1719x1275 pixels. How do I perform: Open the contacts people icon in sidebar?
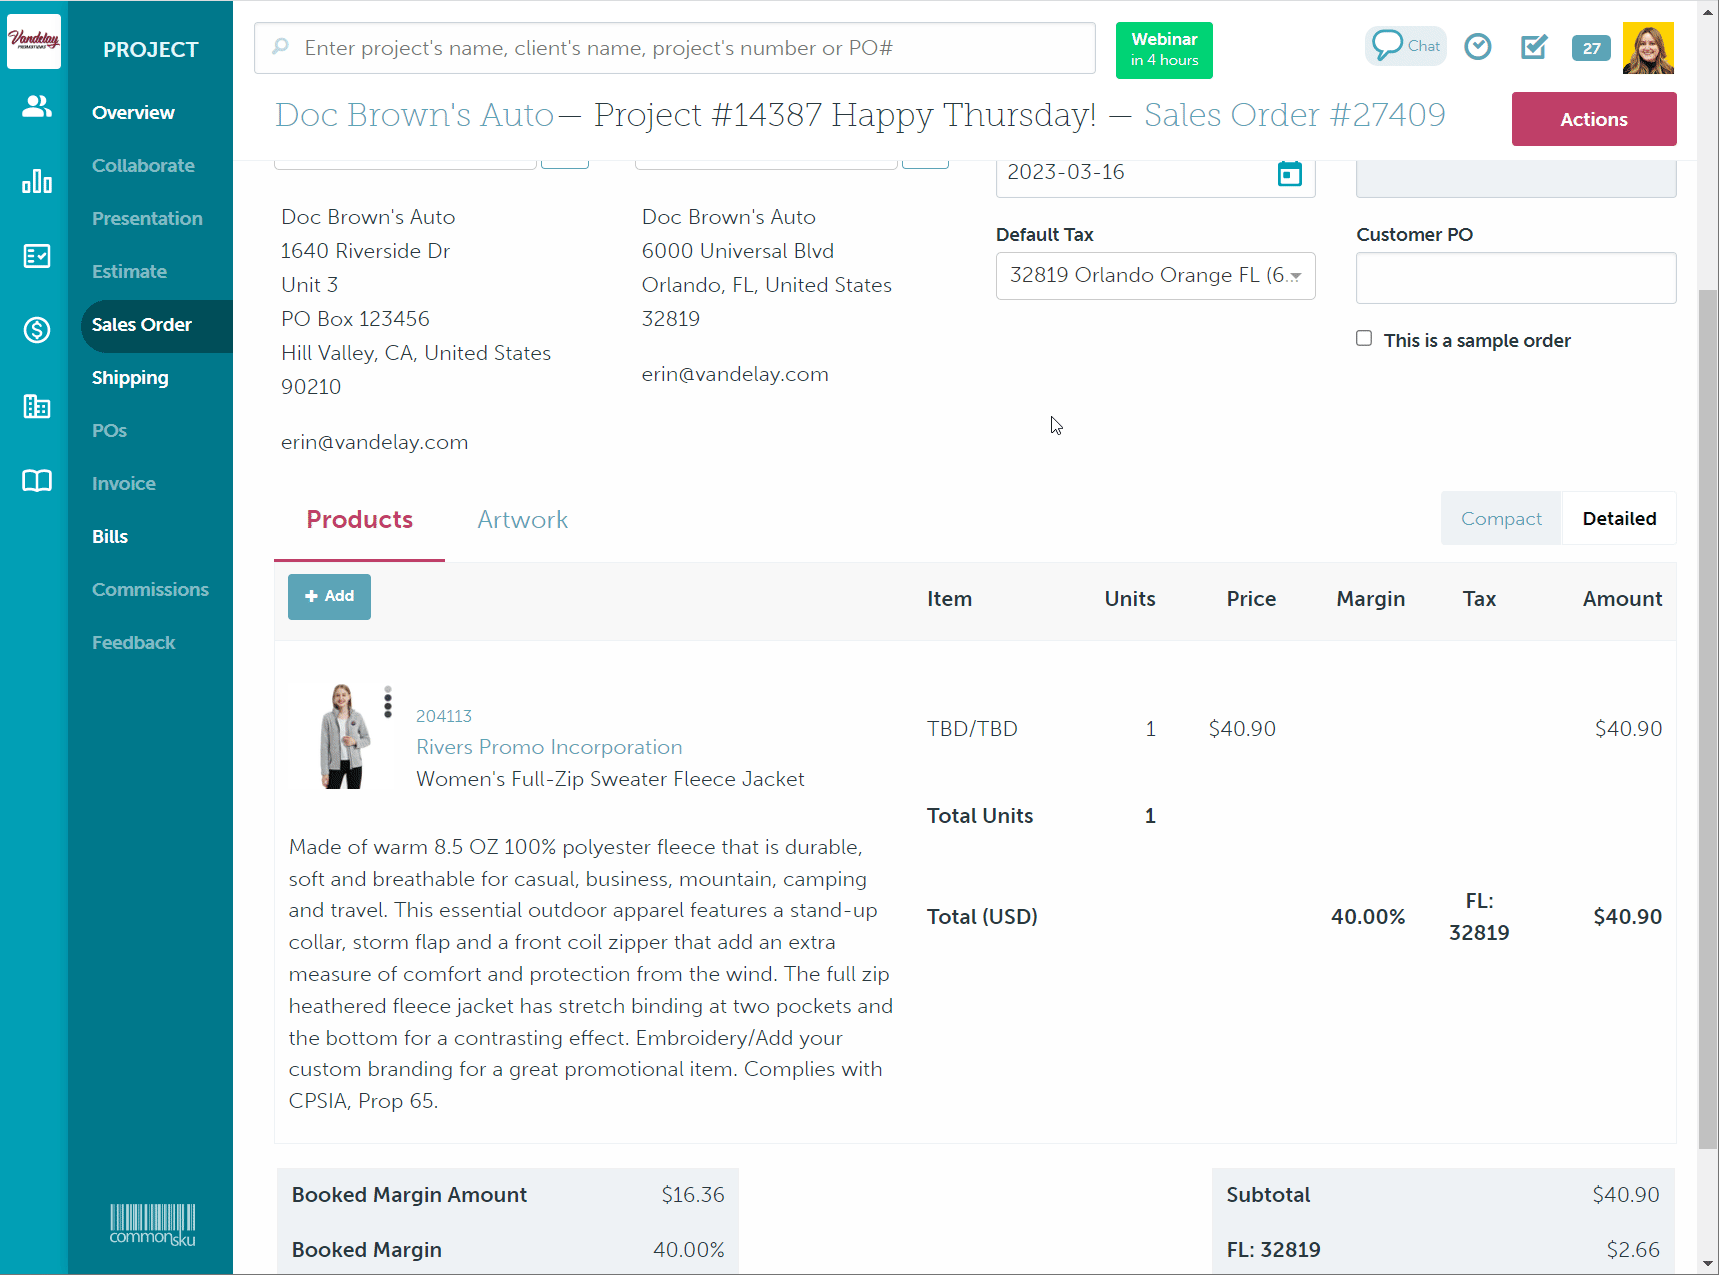(37, 107)
